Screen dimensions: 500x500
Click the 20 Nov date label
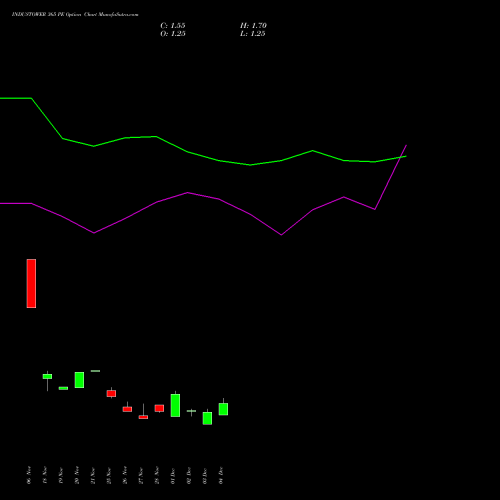click(x=77, y=475)
